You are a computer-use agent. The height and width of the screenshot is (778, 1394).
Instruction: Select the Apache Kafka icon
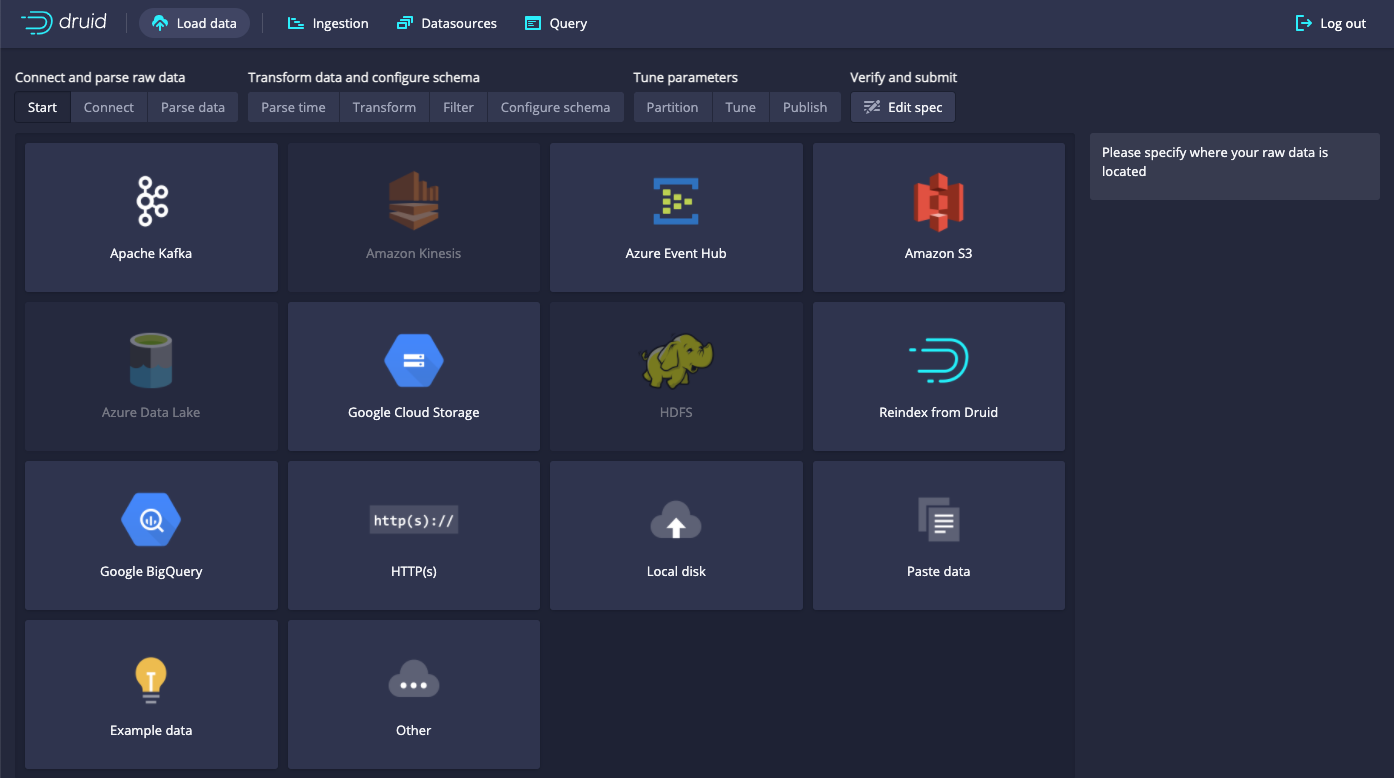(x=152, y=201)
